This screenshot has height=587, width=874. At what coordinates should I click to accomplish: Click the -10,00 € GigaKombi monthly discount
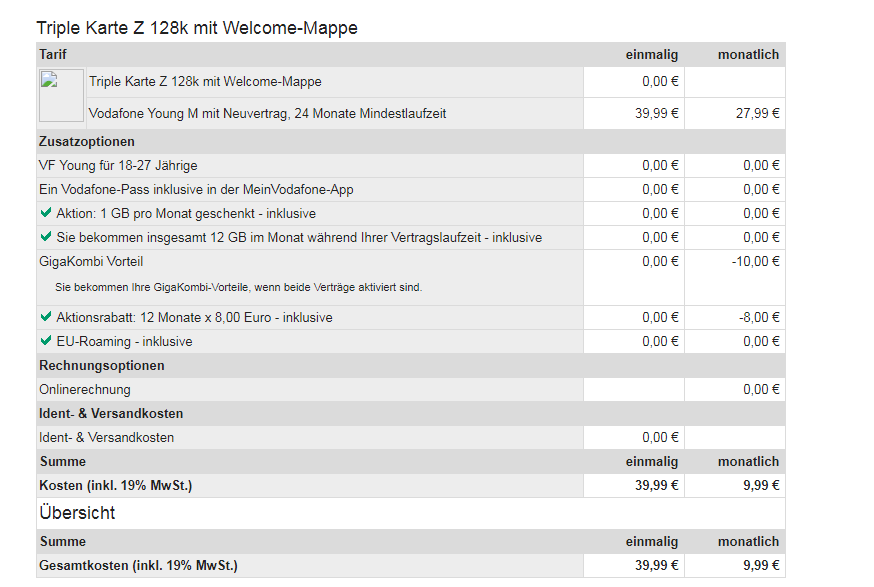click(755, 261)
